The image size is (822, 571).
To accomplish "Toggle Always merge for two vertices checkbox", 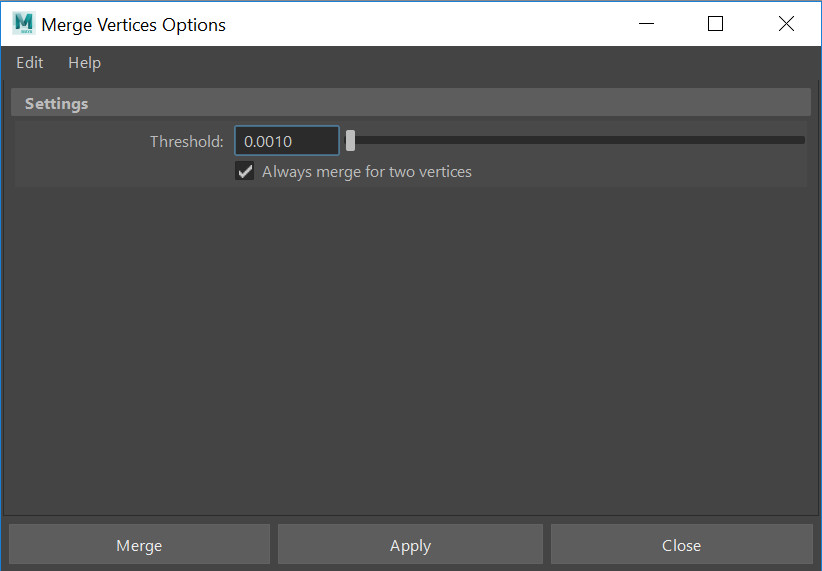I will click(244, 171).
